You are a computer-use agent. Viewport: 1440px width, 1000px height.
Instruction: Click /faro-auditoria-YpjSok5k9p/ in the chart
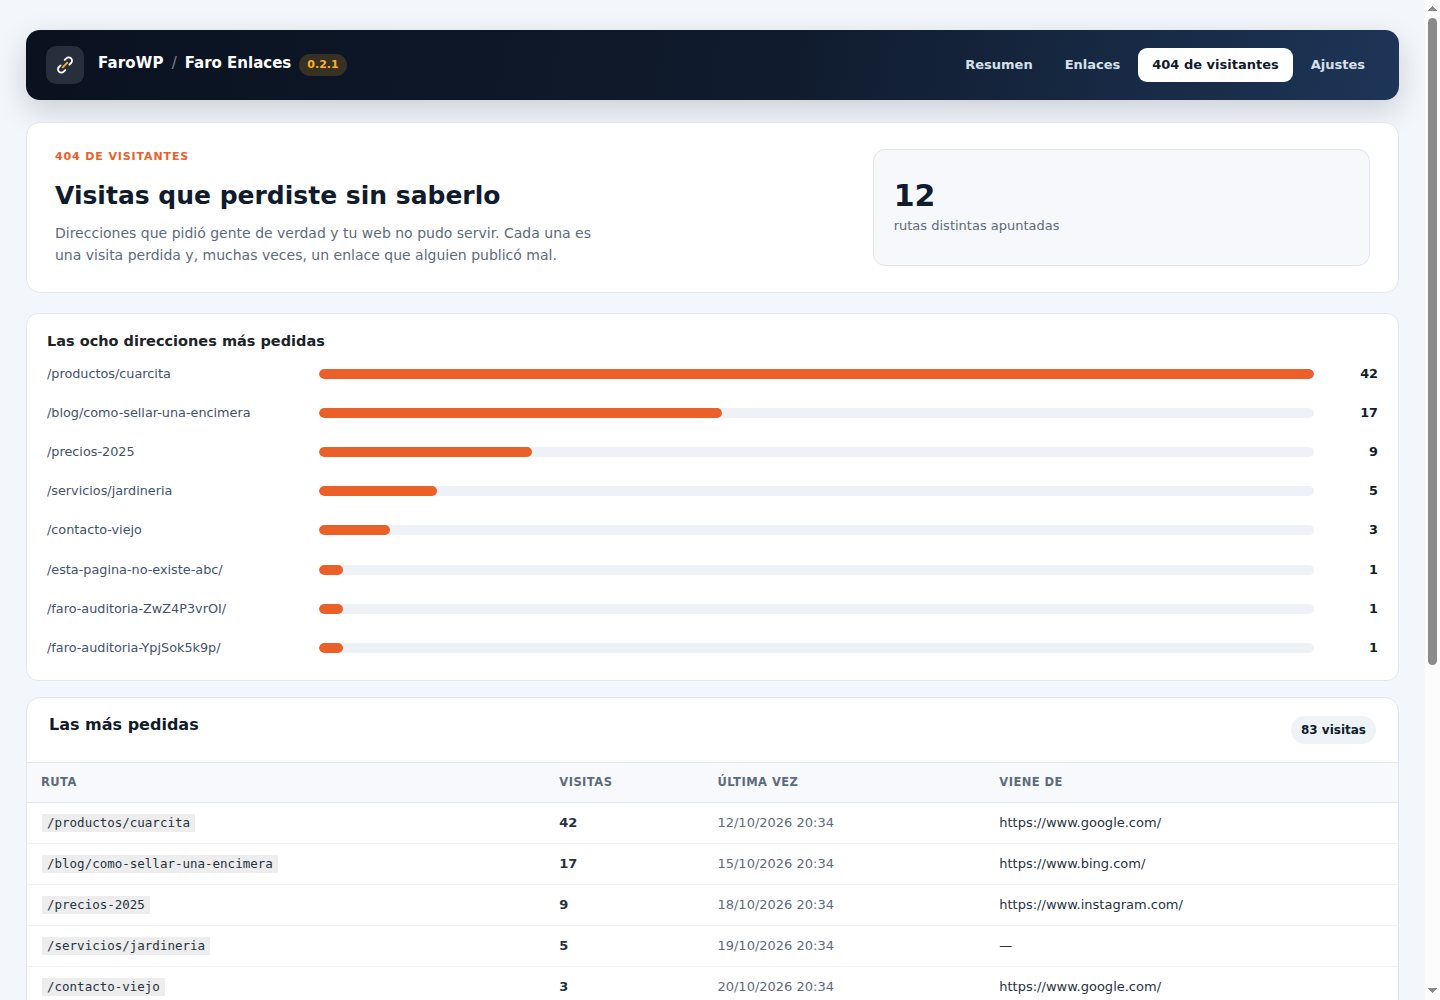tap(134, 648)
